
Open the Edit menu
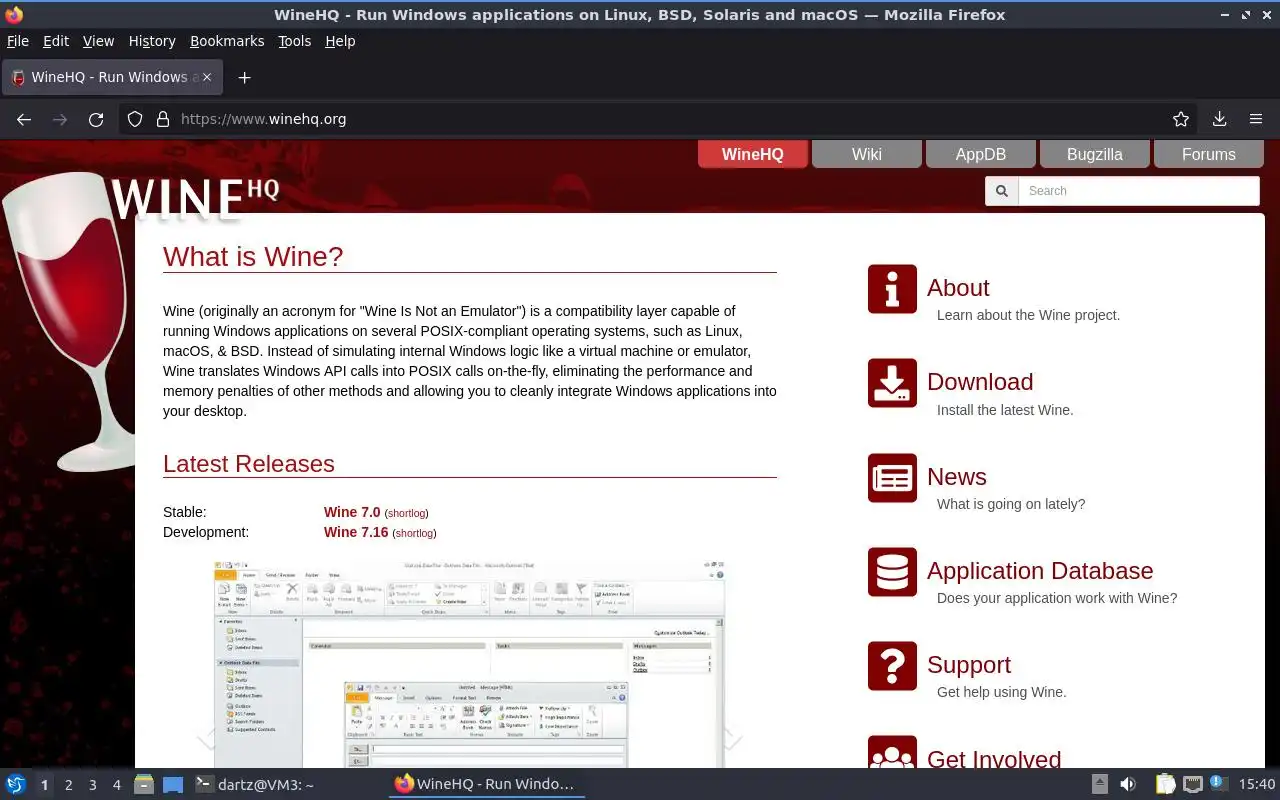coord(56,41)
